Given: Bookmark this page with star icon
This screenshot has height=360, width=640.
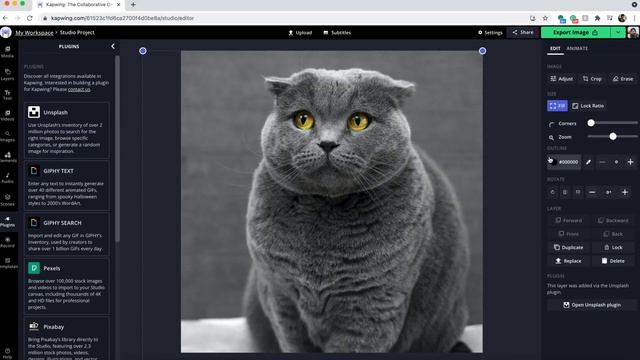Looking at the screenshot, I should click(545, 18).
